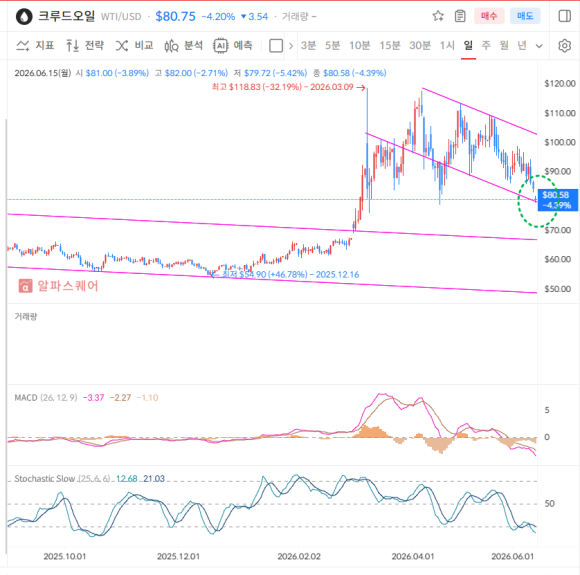The image size is (580, 575).
Task: Click the MACD value -3.37
Action: (94, 398)
